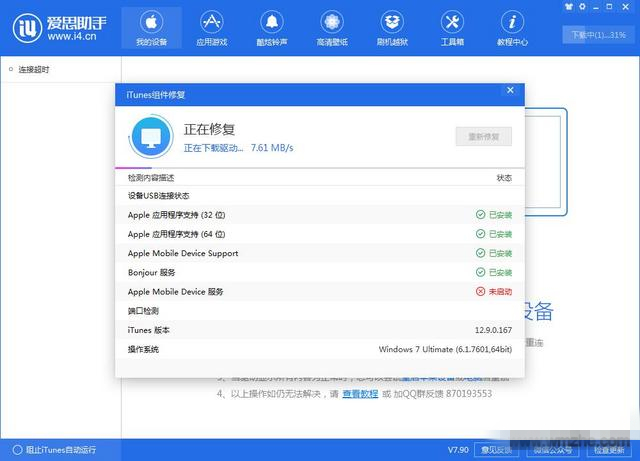Open settings gear icon in title bar
This screenshot has width=640, height=461.
(582, 7)
